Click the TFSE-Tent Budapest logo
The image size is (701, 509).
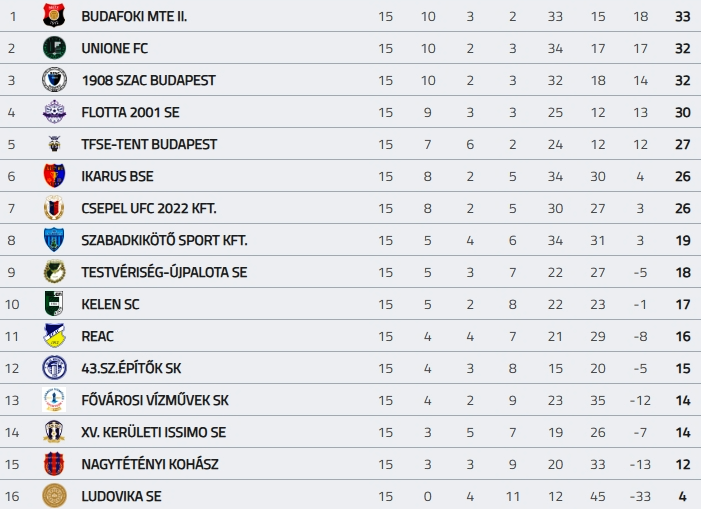click(x=54, y=144)
